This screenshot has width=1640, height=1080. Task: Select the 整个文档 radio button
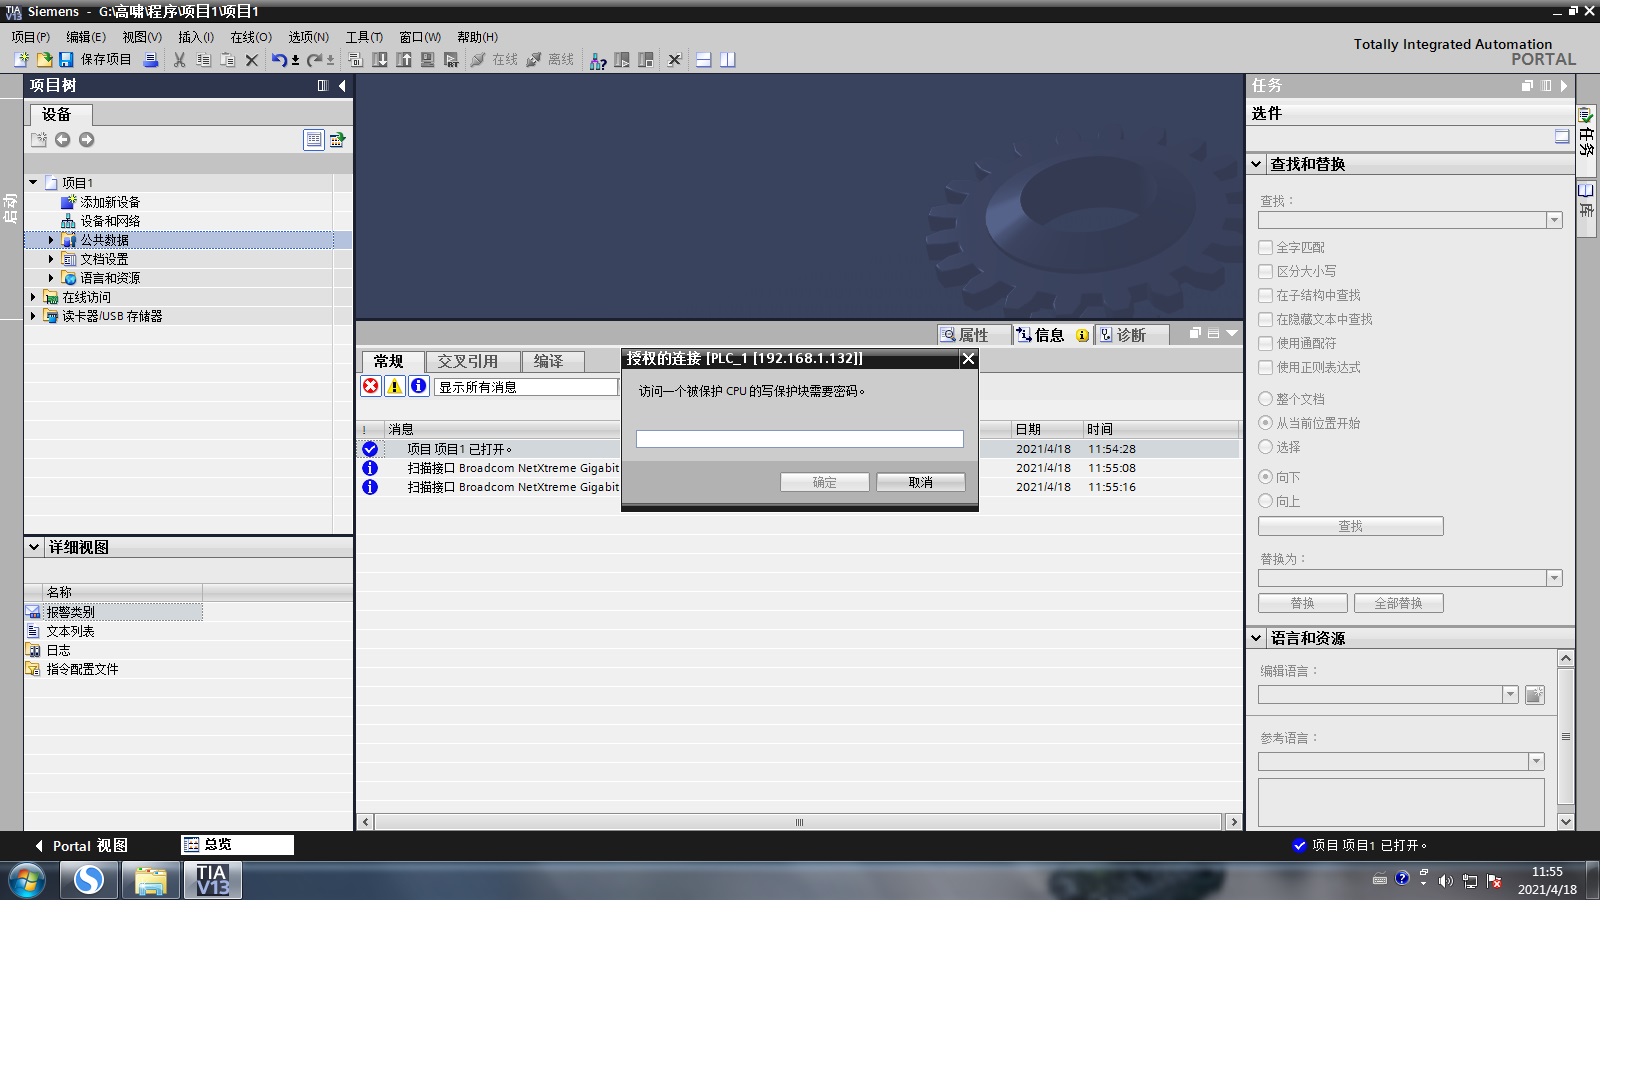[x=1266, y=399]
